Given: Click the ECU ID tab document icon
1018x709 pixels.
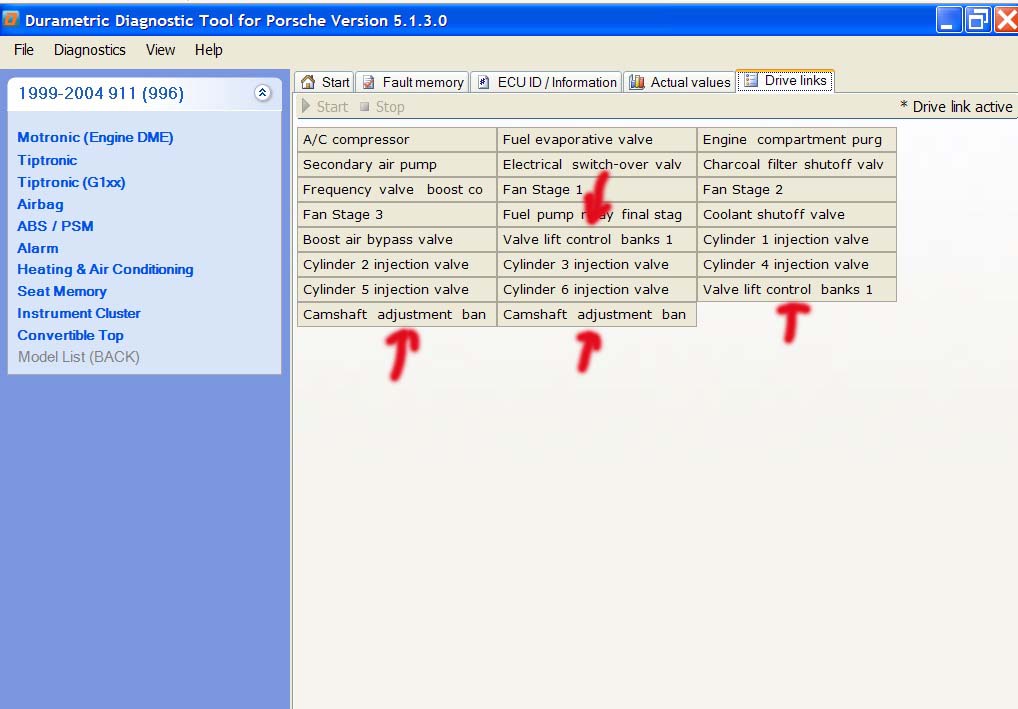Looking at the screenshot, I should 483,82.
